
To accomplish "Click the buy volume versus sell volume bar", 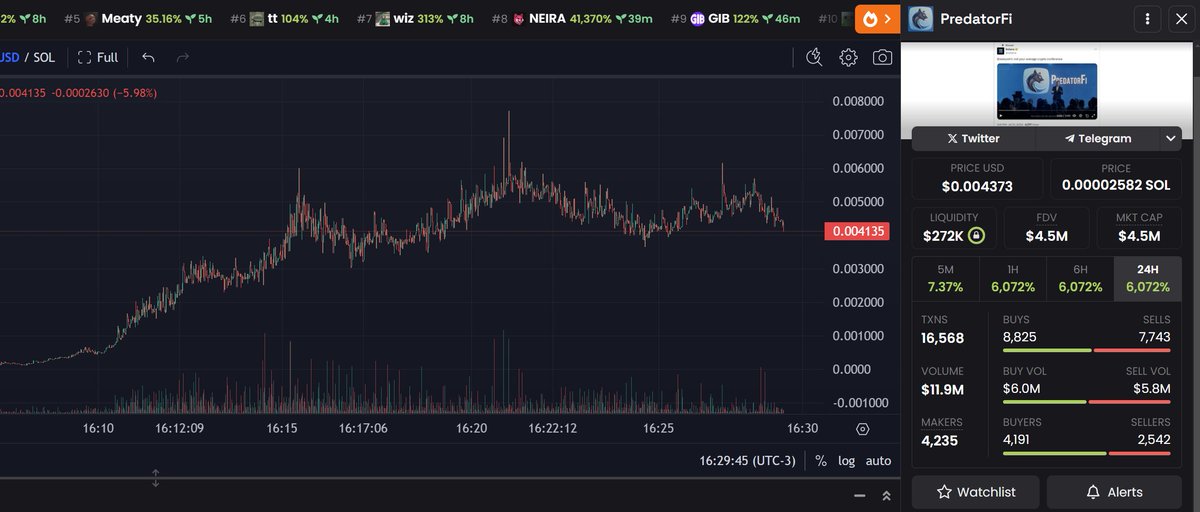I will [x=1086, y=401].
